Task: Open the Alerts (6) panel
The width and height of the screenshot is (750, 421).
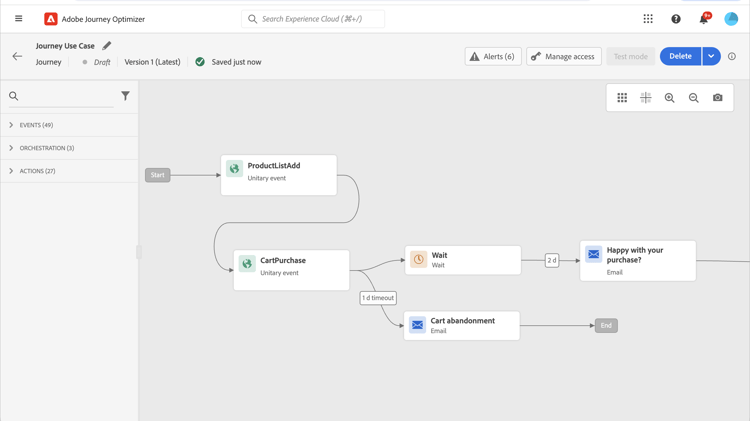Action: 492,57
